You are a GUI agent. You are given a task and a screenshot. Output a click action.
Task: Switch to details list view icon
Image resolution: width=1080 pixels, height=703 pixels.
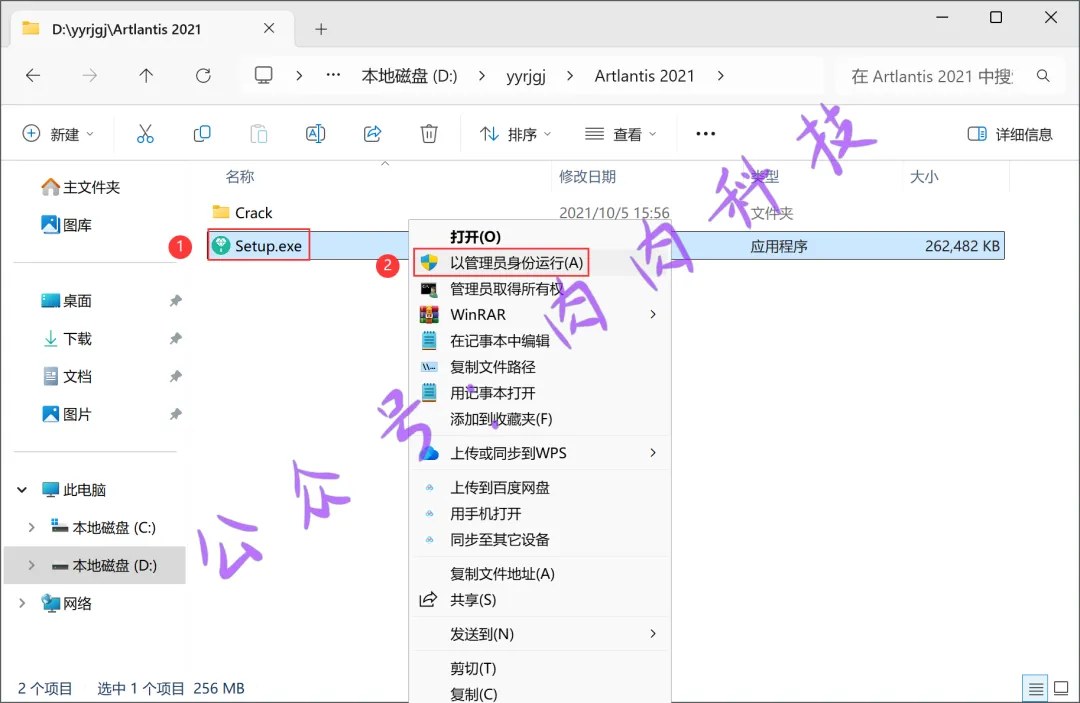[1035, 688]
